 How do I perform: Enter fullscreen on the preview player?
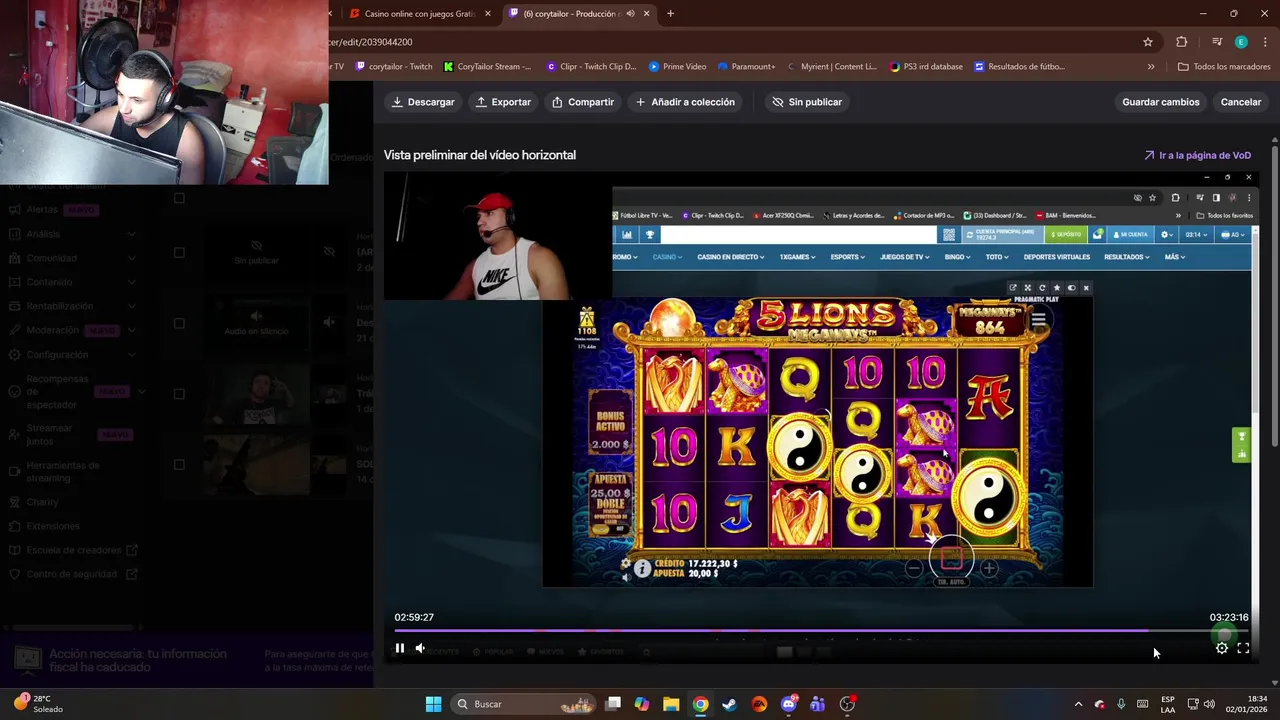1243,648
